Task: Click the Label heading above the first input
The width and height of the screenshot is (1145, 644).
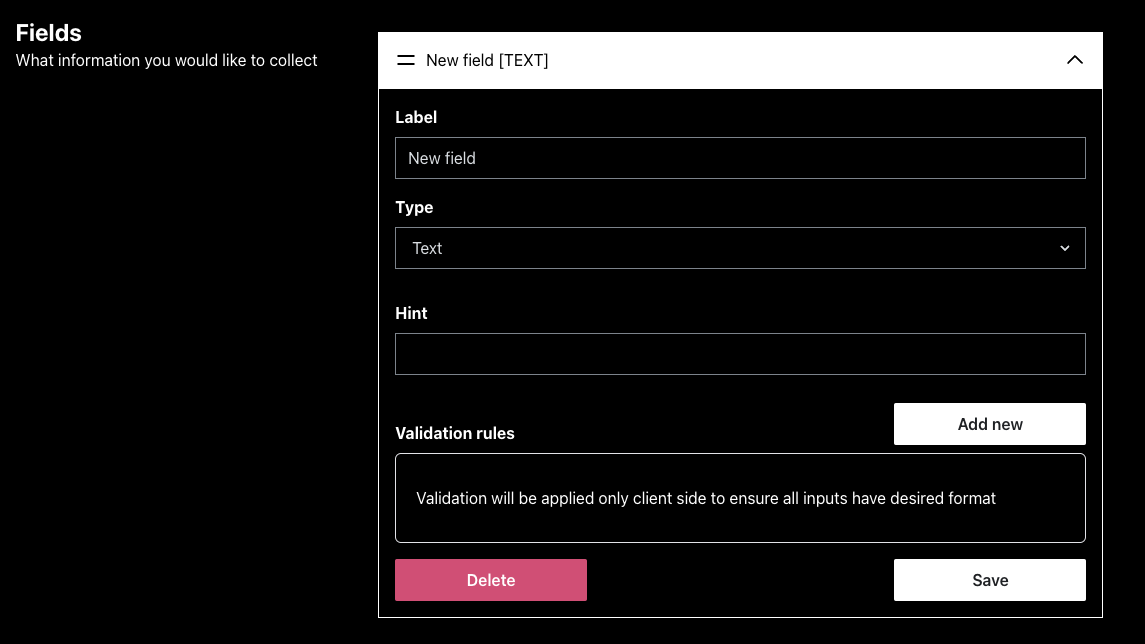Action: pos(416,118)
